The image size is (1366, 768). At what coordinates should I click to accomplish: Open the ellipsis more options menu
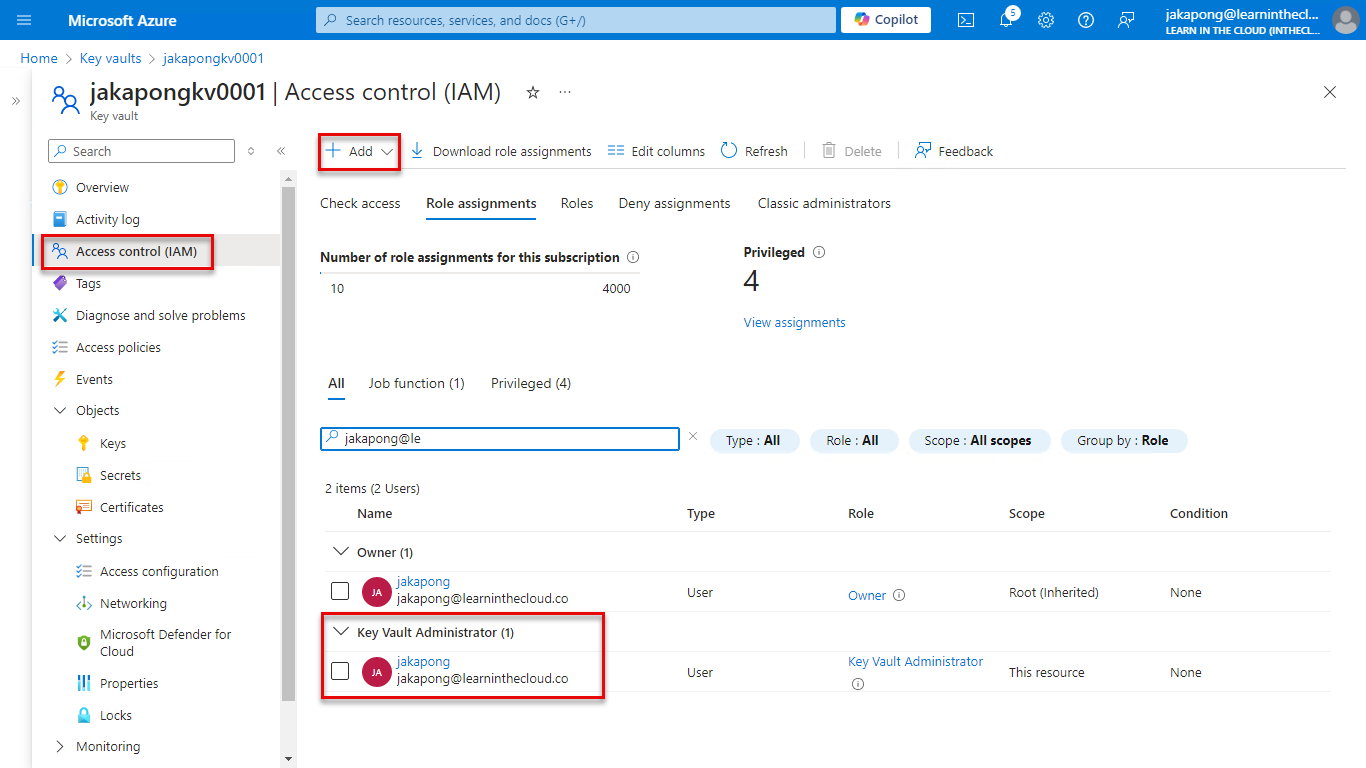tap(565, 92)
